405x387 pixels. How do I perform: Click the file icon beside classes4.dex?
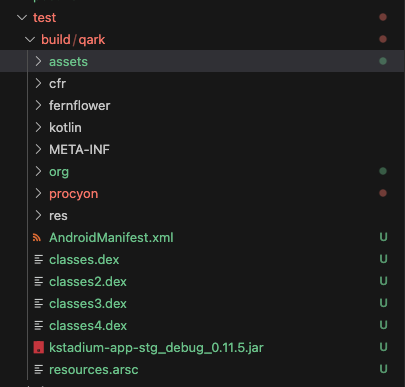point(39,326)
